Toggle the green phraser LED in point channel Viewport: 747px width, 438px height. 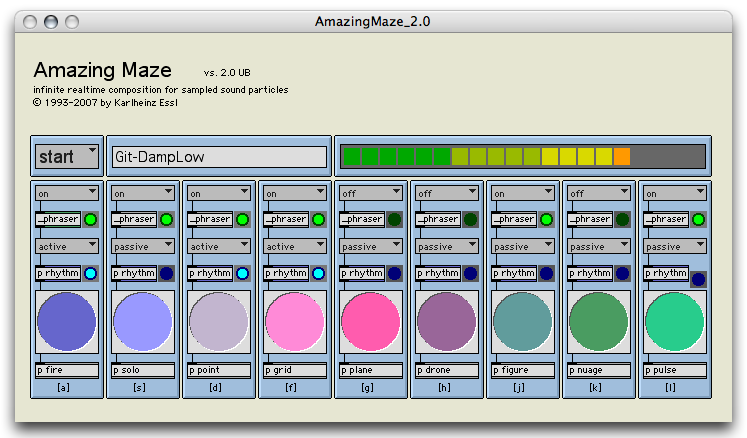pyautogui.click(x=242, y=219)
